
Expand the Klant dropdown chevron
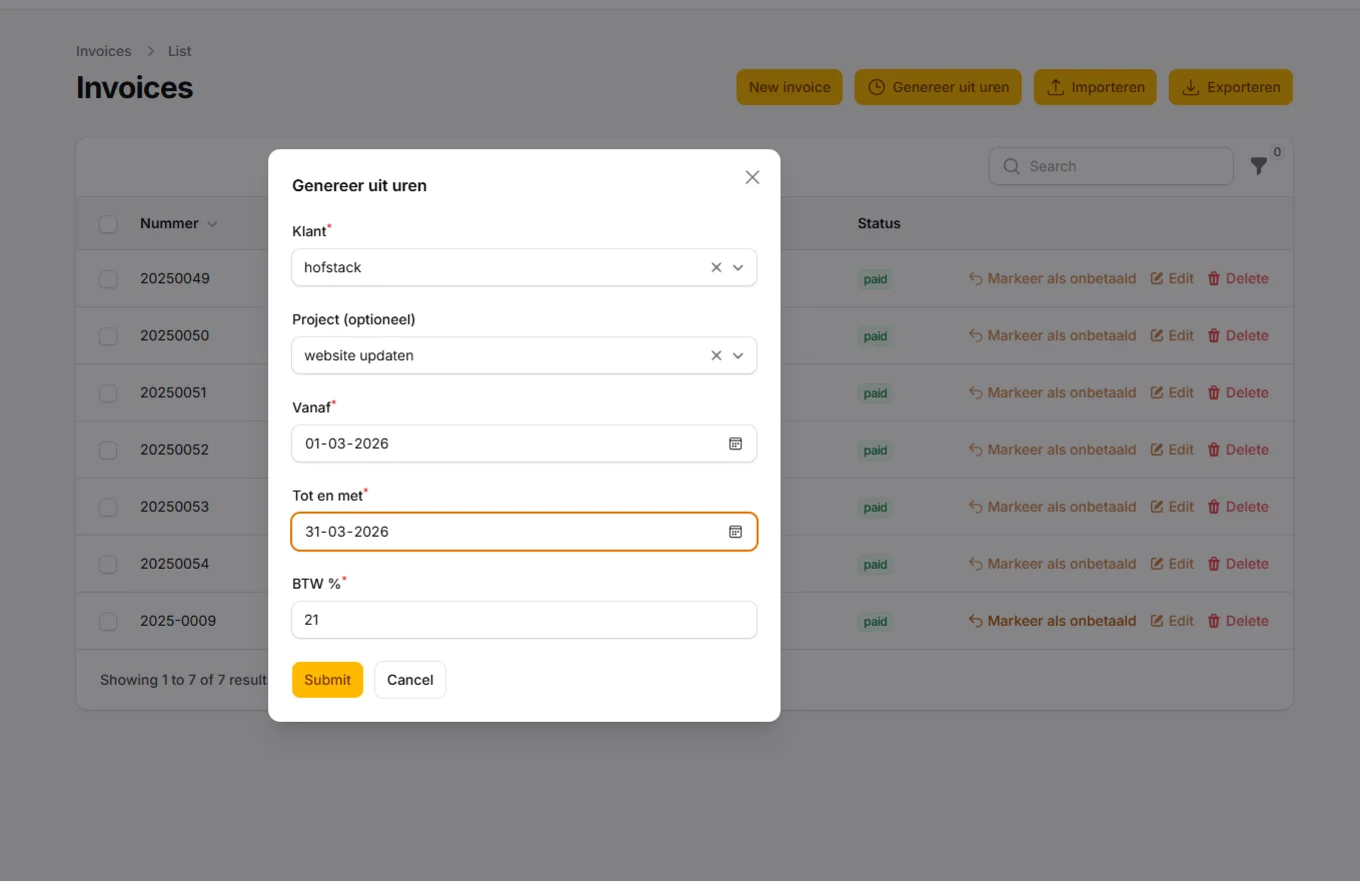(738, 268)
